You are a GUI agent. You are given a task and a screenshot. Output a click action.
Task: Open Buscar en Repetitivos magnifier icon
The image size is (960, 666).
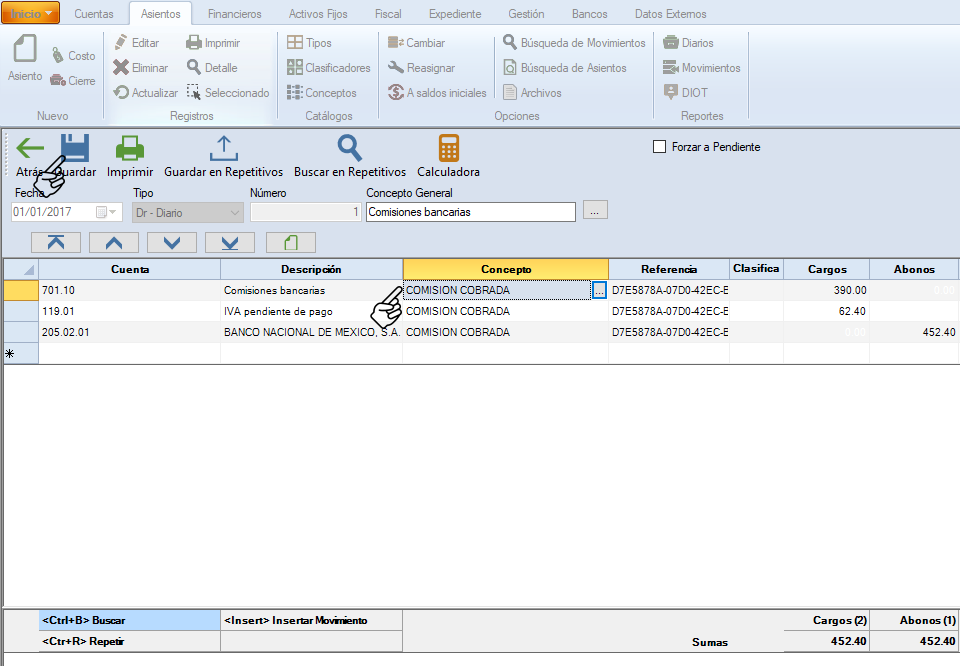[x=350, y=149]
